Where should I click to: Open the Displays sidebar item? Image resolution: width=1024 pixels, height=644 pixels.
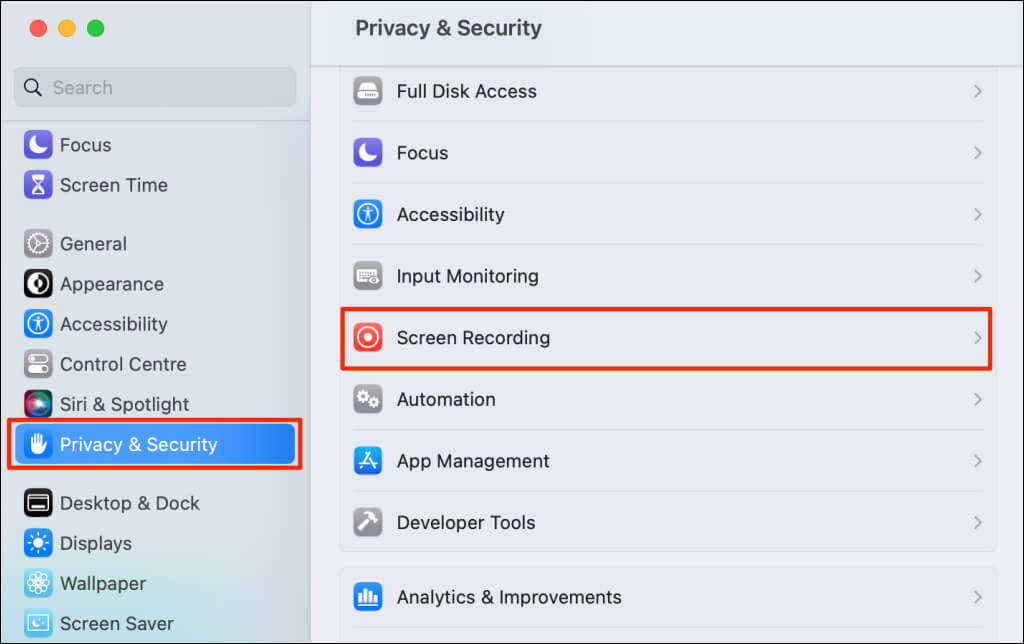[x=95, y=544]
